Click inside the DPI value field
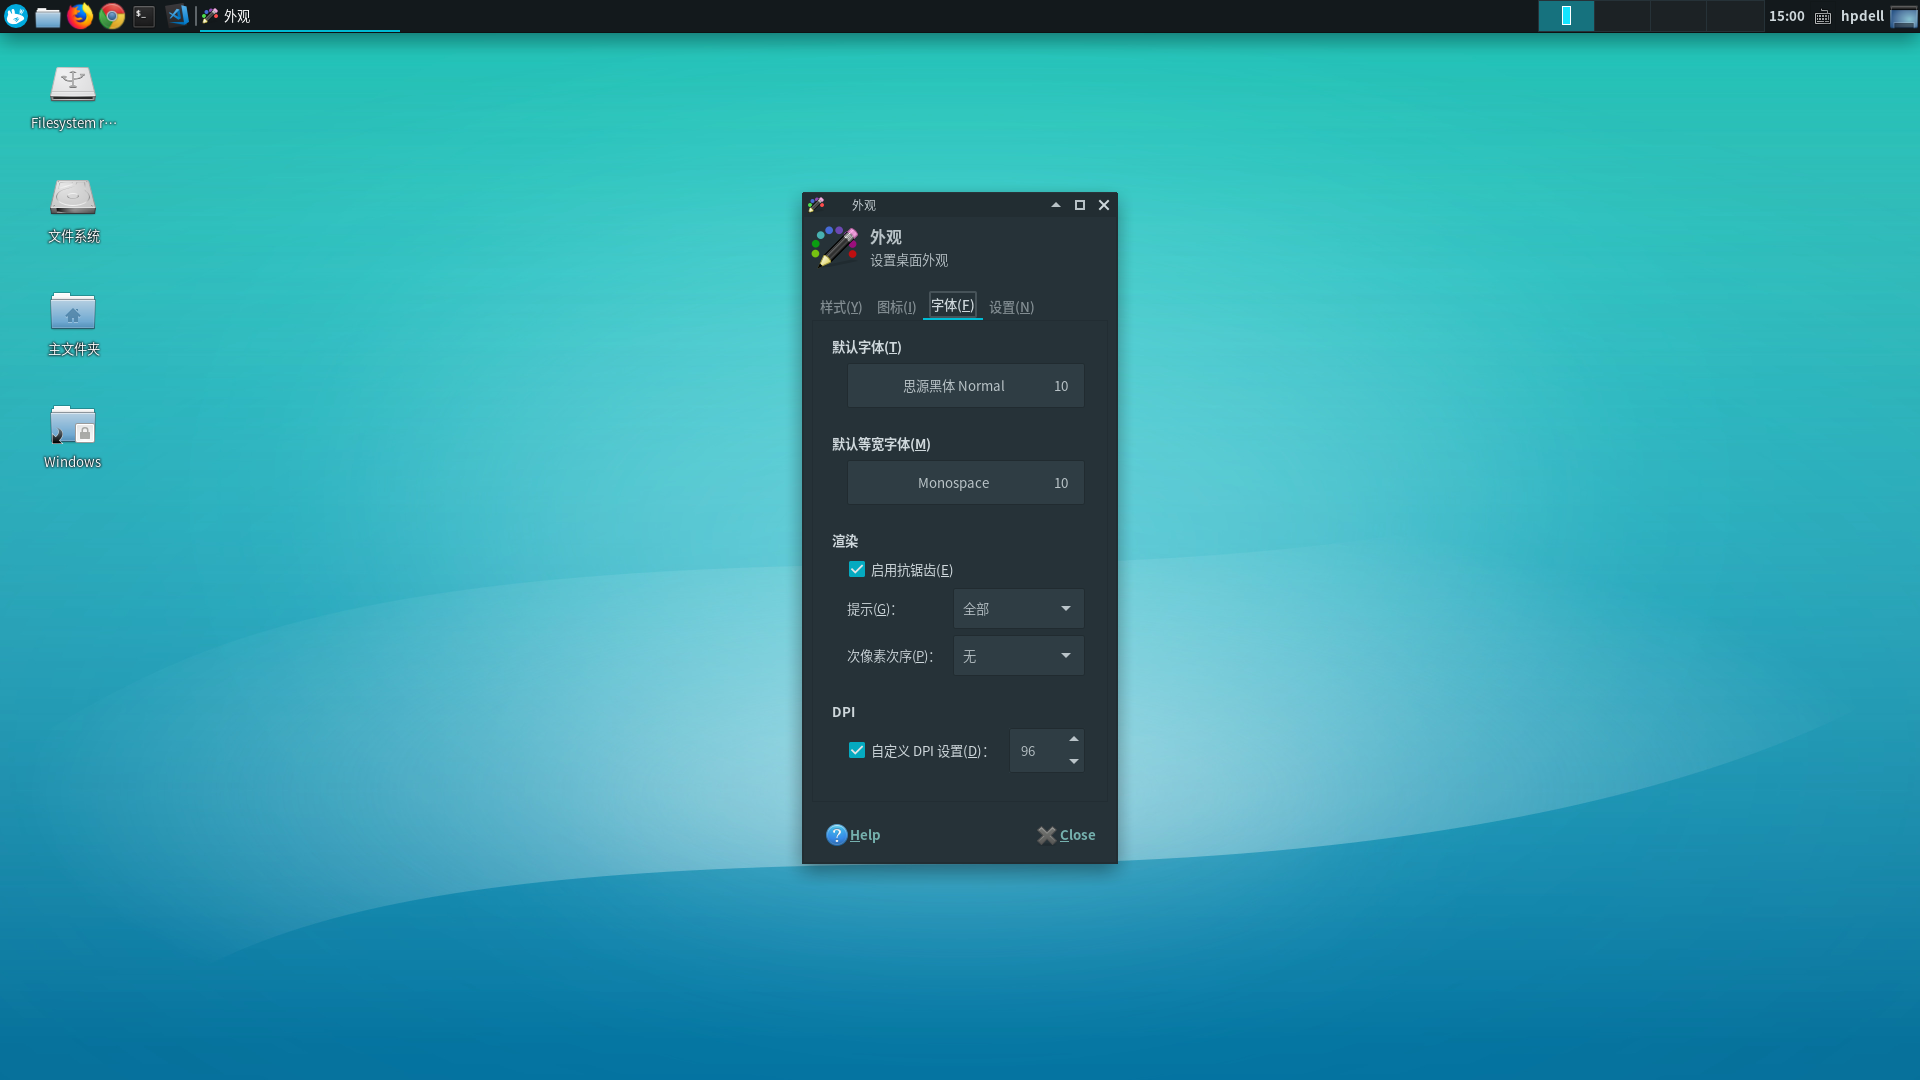 tap(1036, 751)
